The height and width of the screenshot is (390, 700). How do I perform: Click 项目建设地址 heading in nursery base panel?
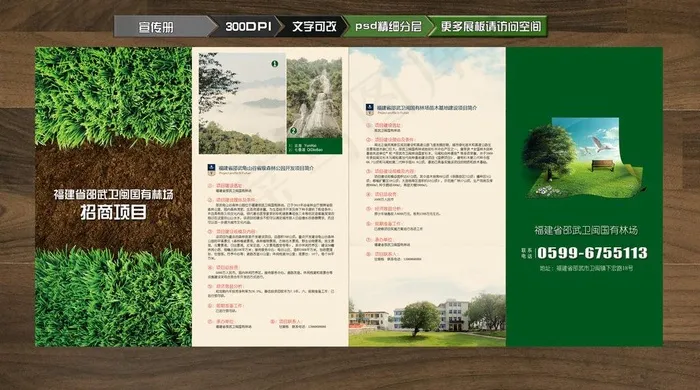388,125
